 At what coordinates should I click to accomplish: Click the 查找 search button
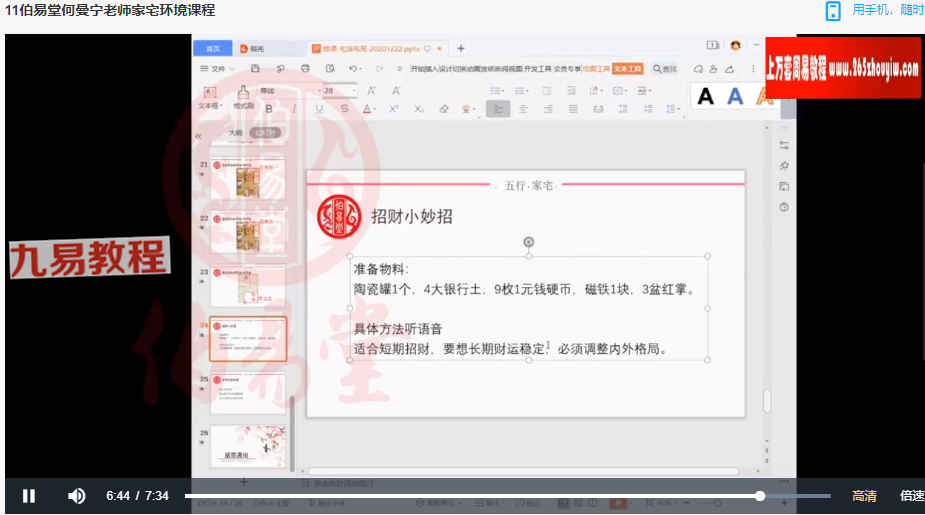pyautogui.click(x=665, y=69)
